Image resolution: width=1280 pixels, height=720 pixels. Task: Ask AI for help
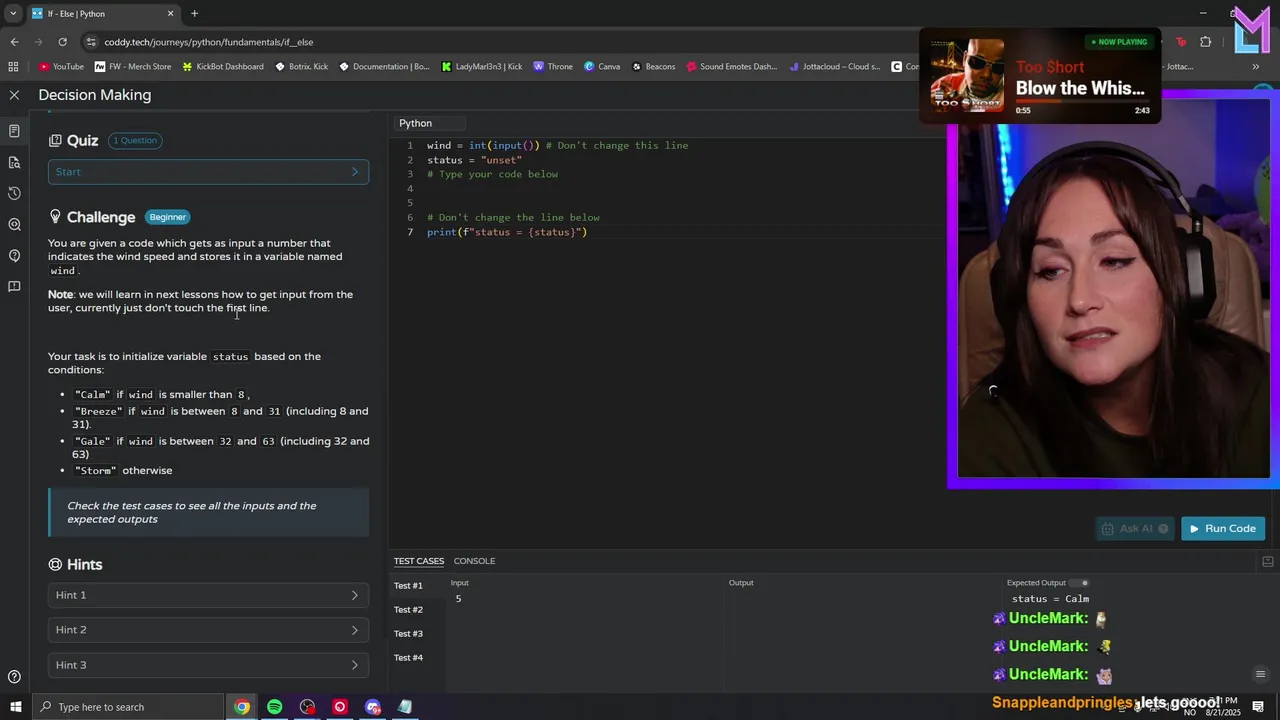tap(1135, 529)
